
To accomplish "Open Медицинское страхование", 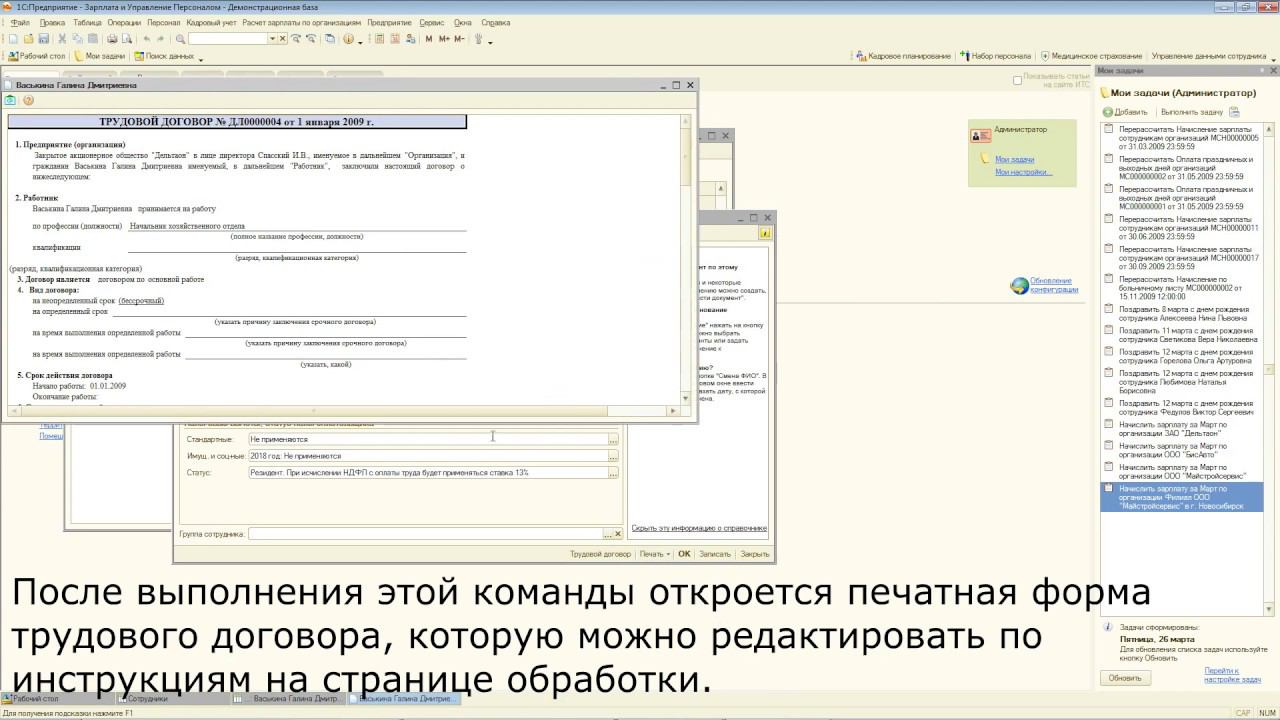I will [1091, 56].
